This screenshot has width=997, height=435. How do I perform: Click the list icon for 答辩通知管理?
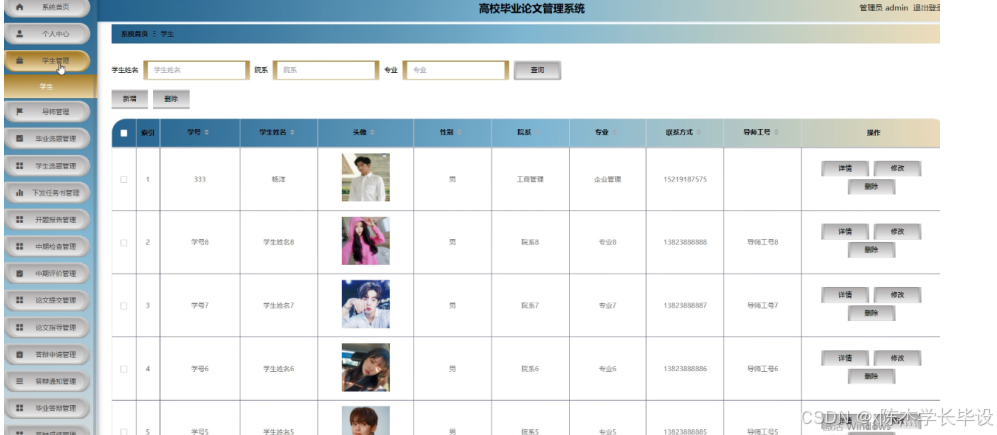(20, 381)
